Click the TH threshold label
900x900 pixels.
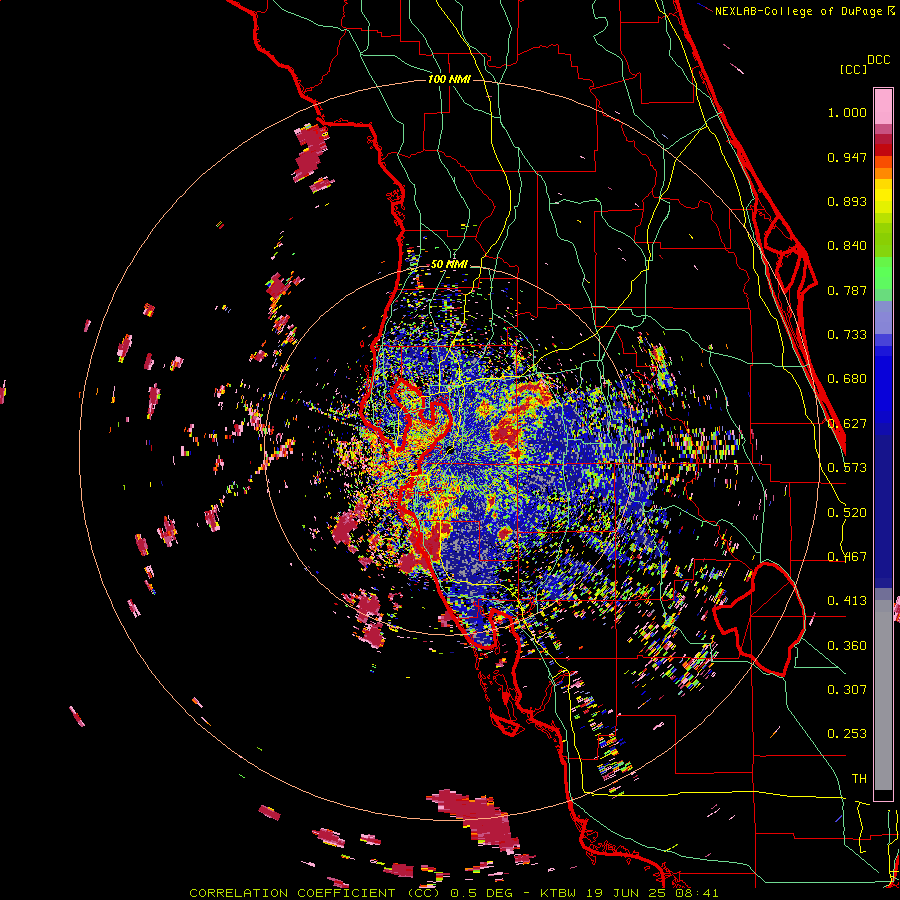click(x=859, y=779)
